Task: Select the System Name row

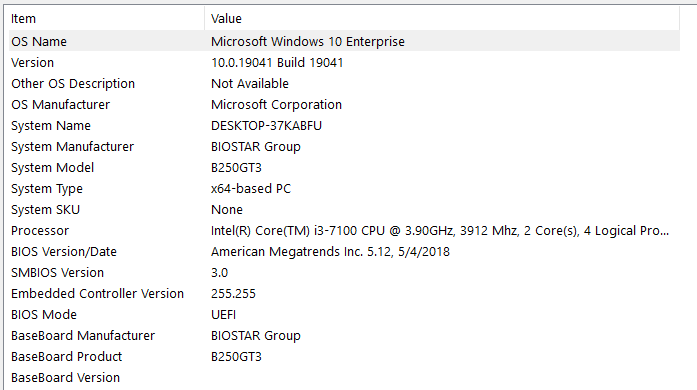Action: tap(344, 125)
